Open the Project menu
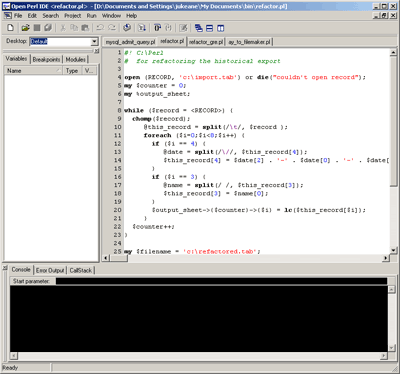This screenshot has width=400, height=374. pos(72,16)
